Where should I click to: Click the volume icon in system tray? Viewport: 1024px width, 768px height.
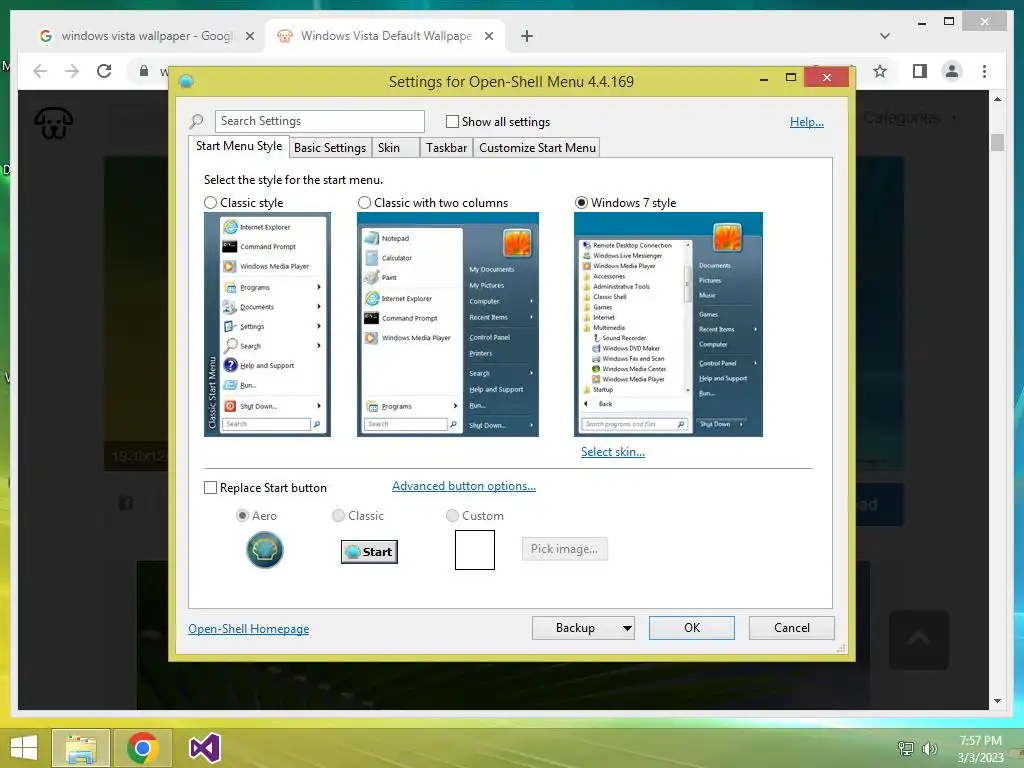point(929,749)
